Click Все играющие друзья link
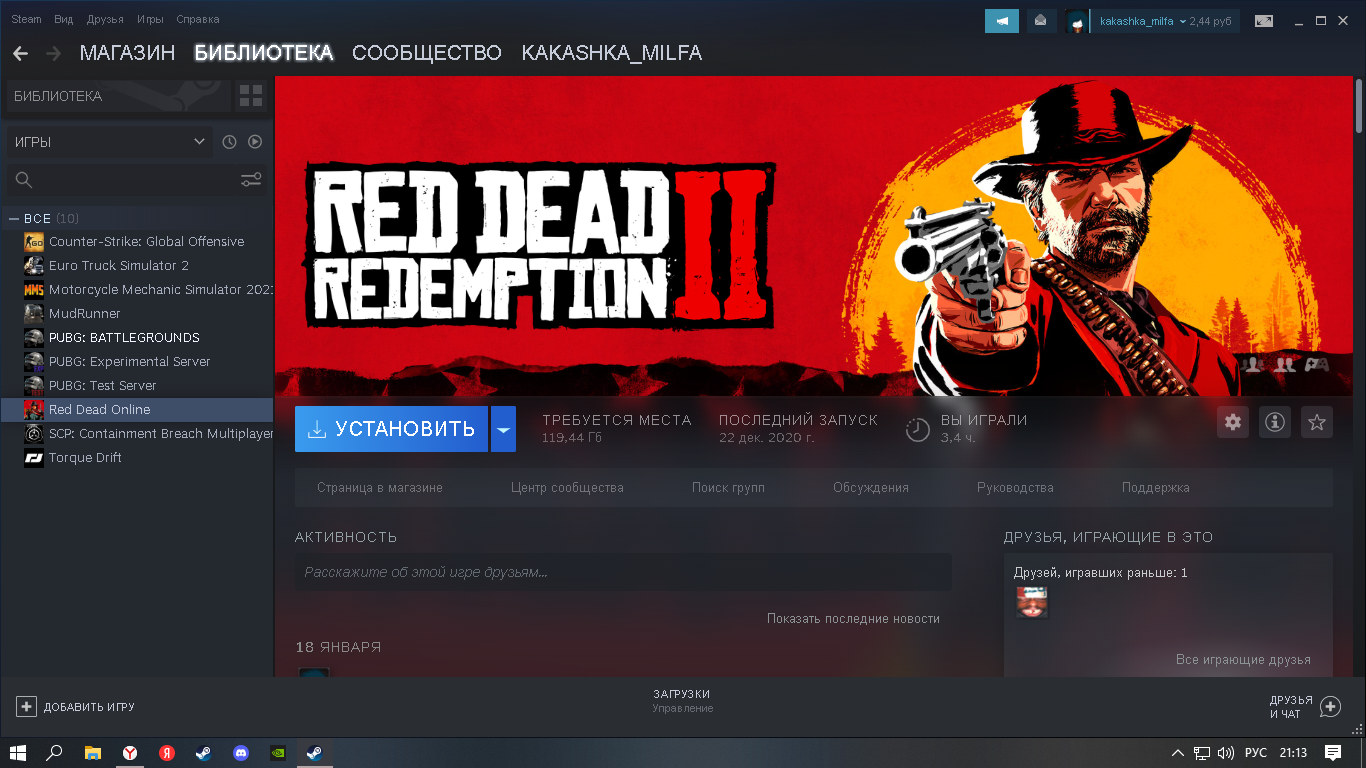Image resolution: width=1366 pixels, height=768 pixels. [x=1243, y=660]
